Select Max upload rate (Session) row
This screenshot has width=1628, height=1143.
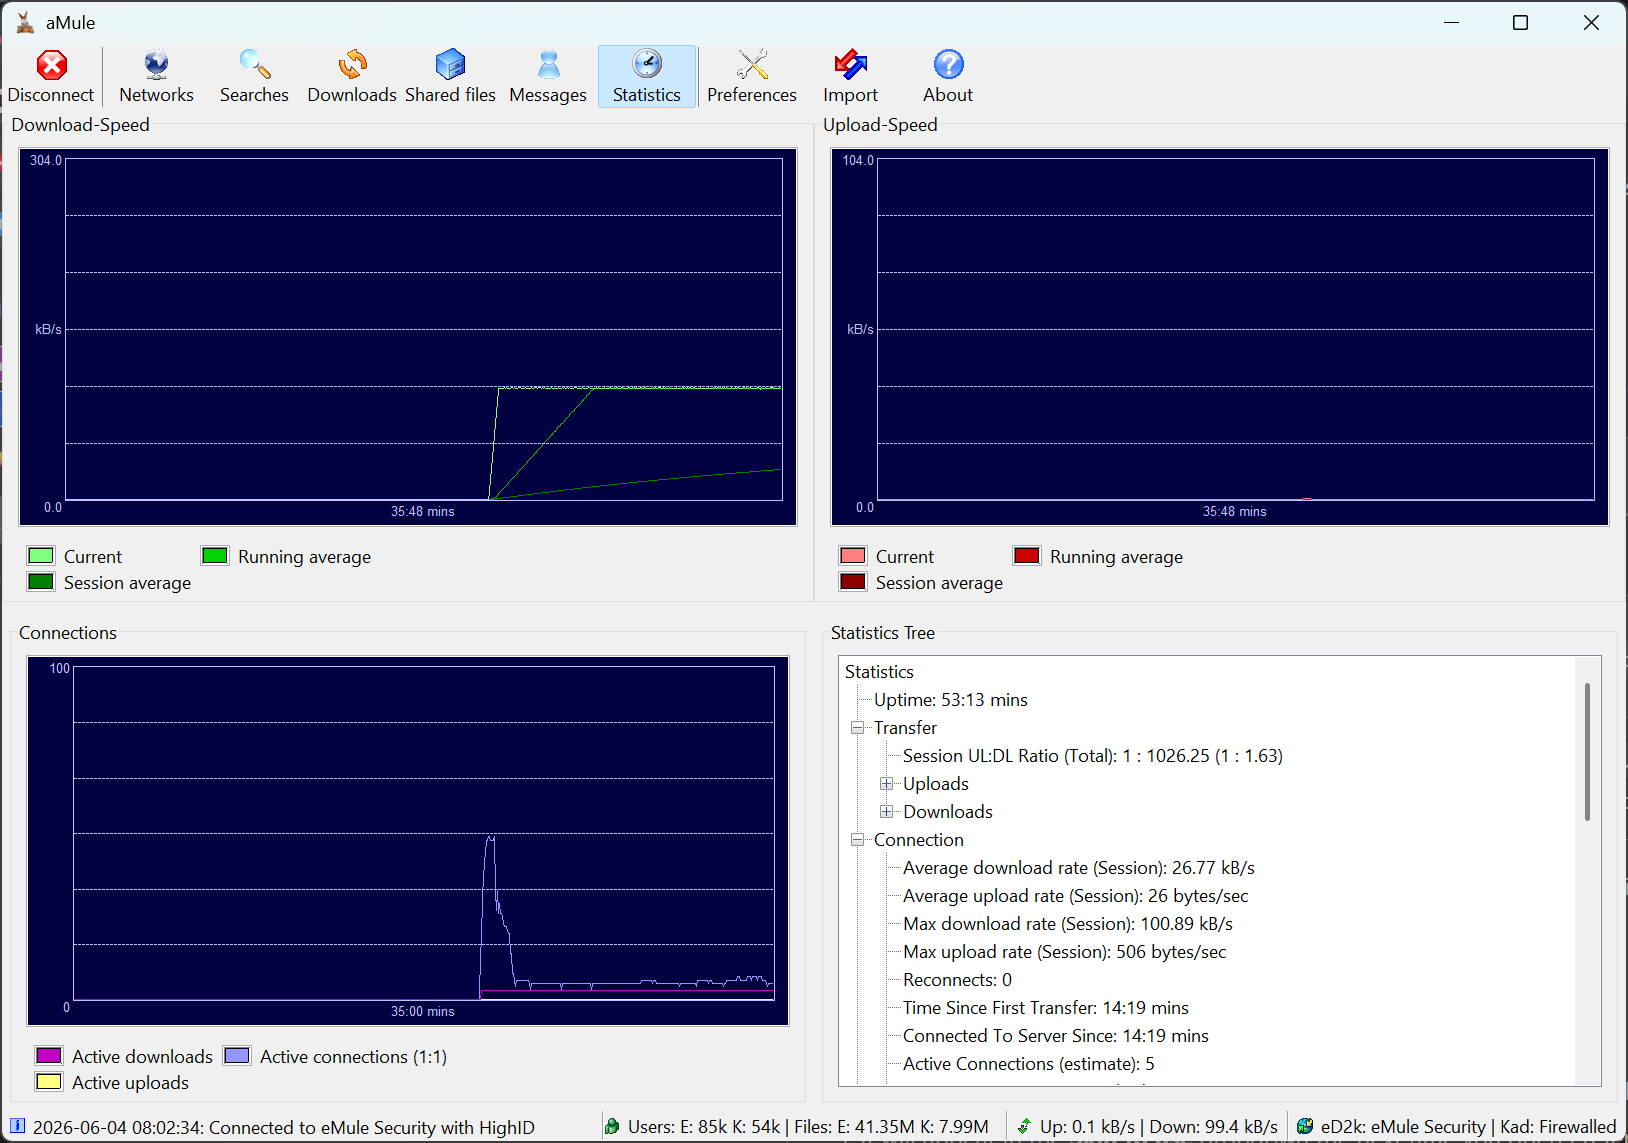click(x=1064, y=952)
